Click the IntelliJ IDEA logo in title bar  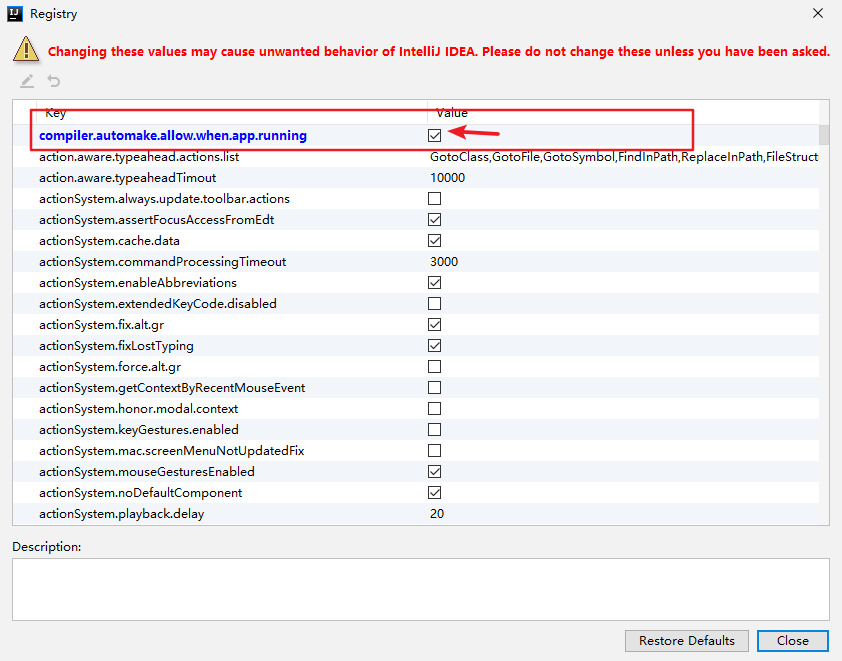[x=15, y=14]
